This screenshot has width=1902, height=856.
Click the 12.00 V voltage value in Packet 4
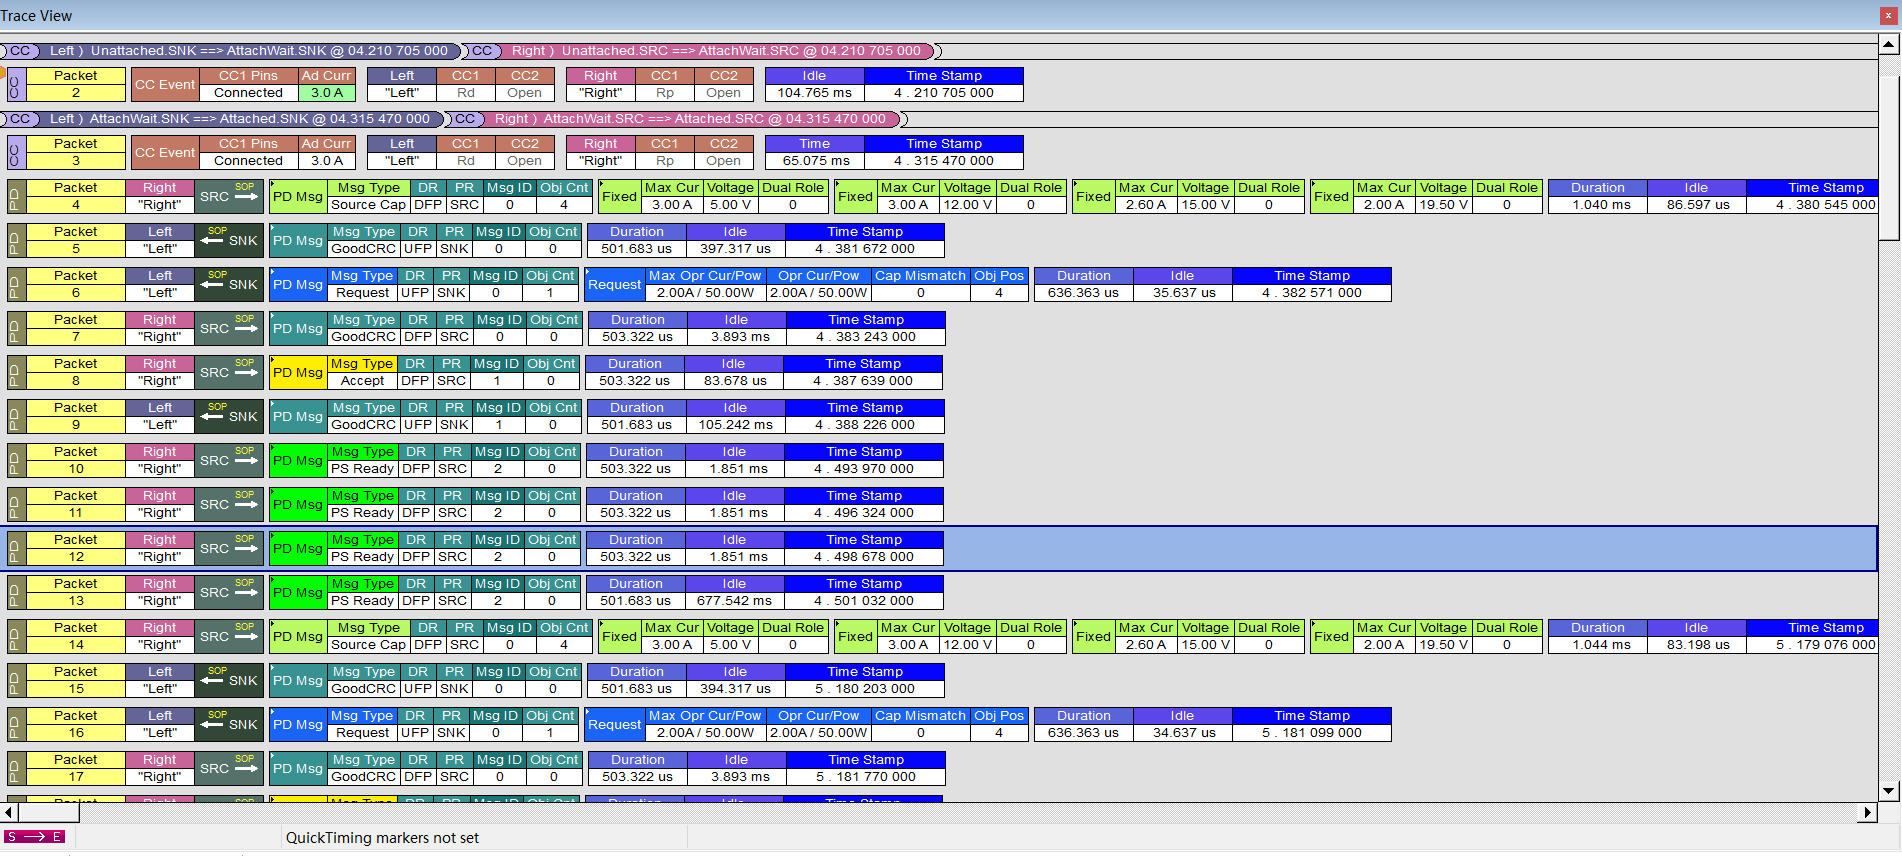point(968,205)
